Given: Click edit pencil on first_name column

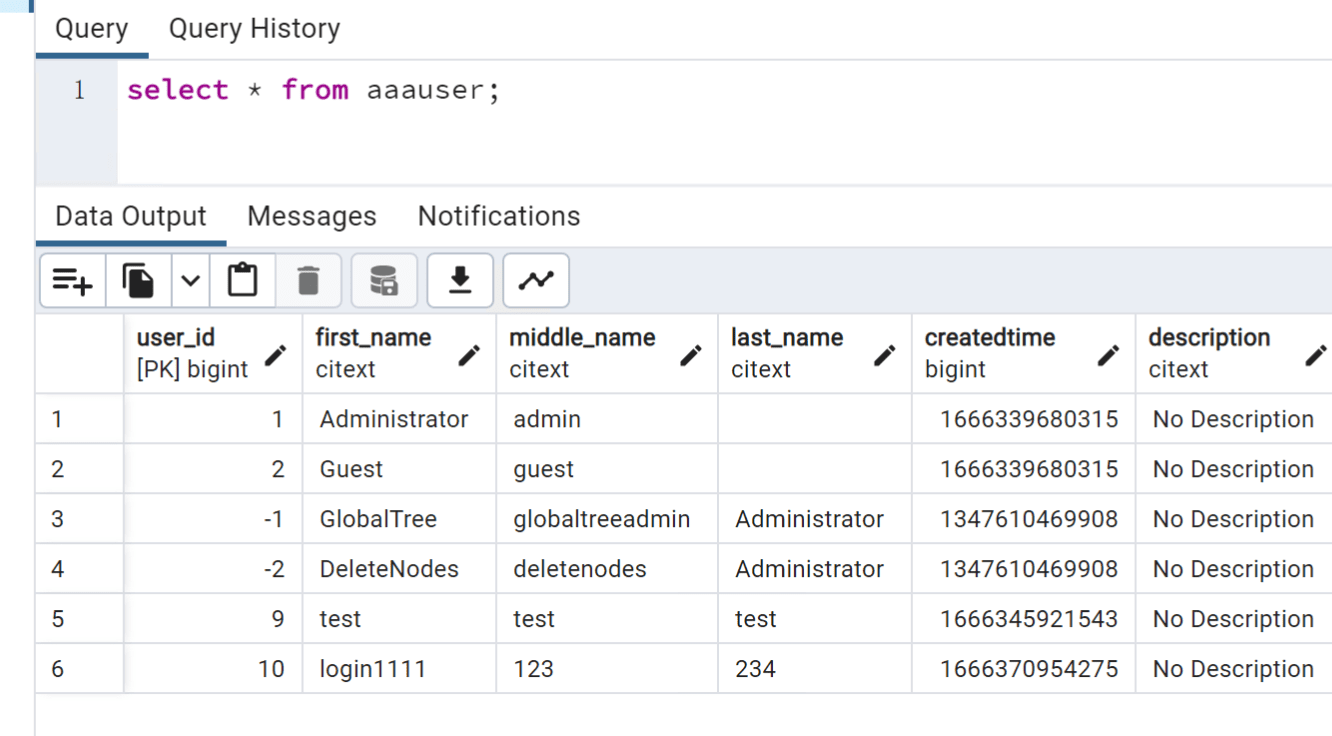Looking at the screenshot, I should [469, 355].
